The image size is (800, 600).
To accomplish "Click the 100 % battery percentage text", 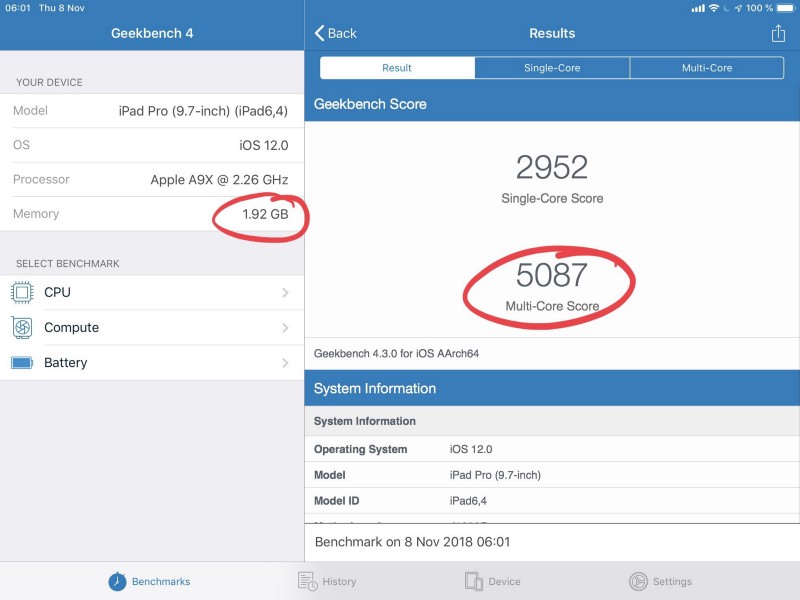I will [759, 8].
